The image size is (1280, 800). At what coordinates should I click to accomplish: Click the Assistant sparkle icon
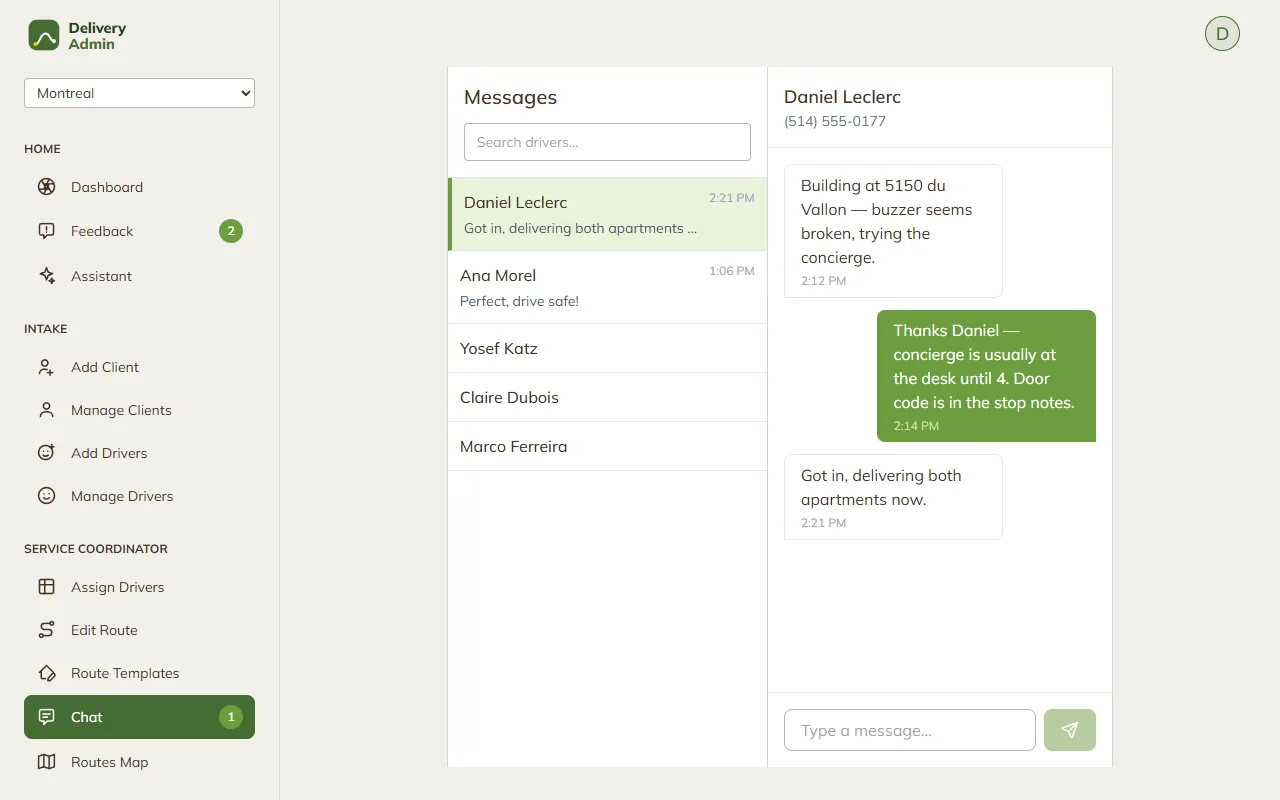[x=46, y=276]
